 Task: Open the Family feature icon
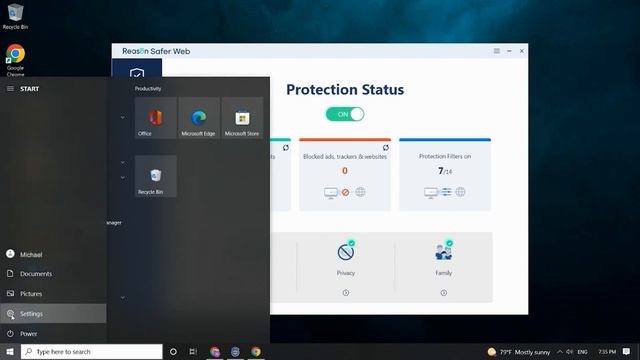pyautogui.click(x=443, y=251)
